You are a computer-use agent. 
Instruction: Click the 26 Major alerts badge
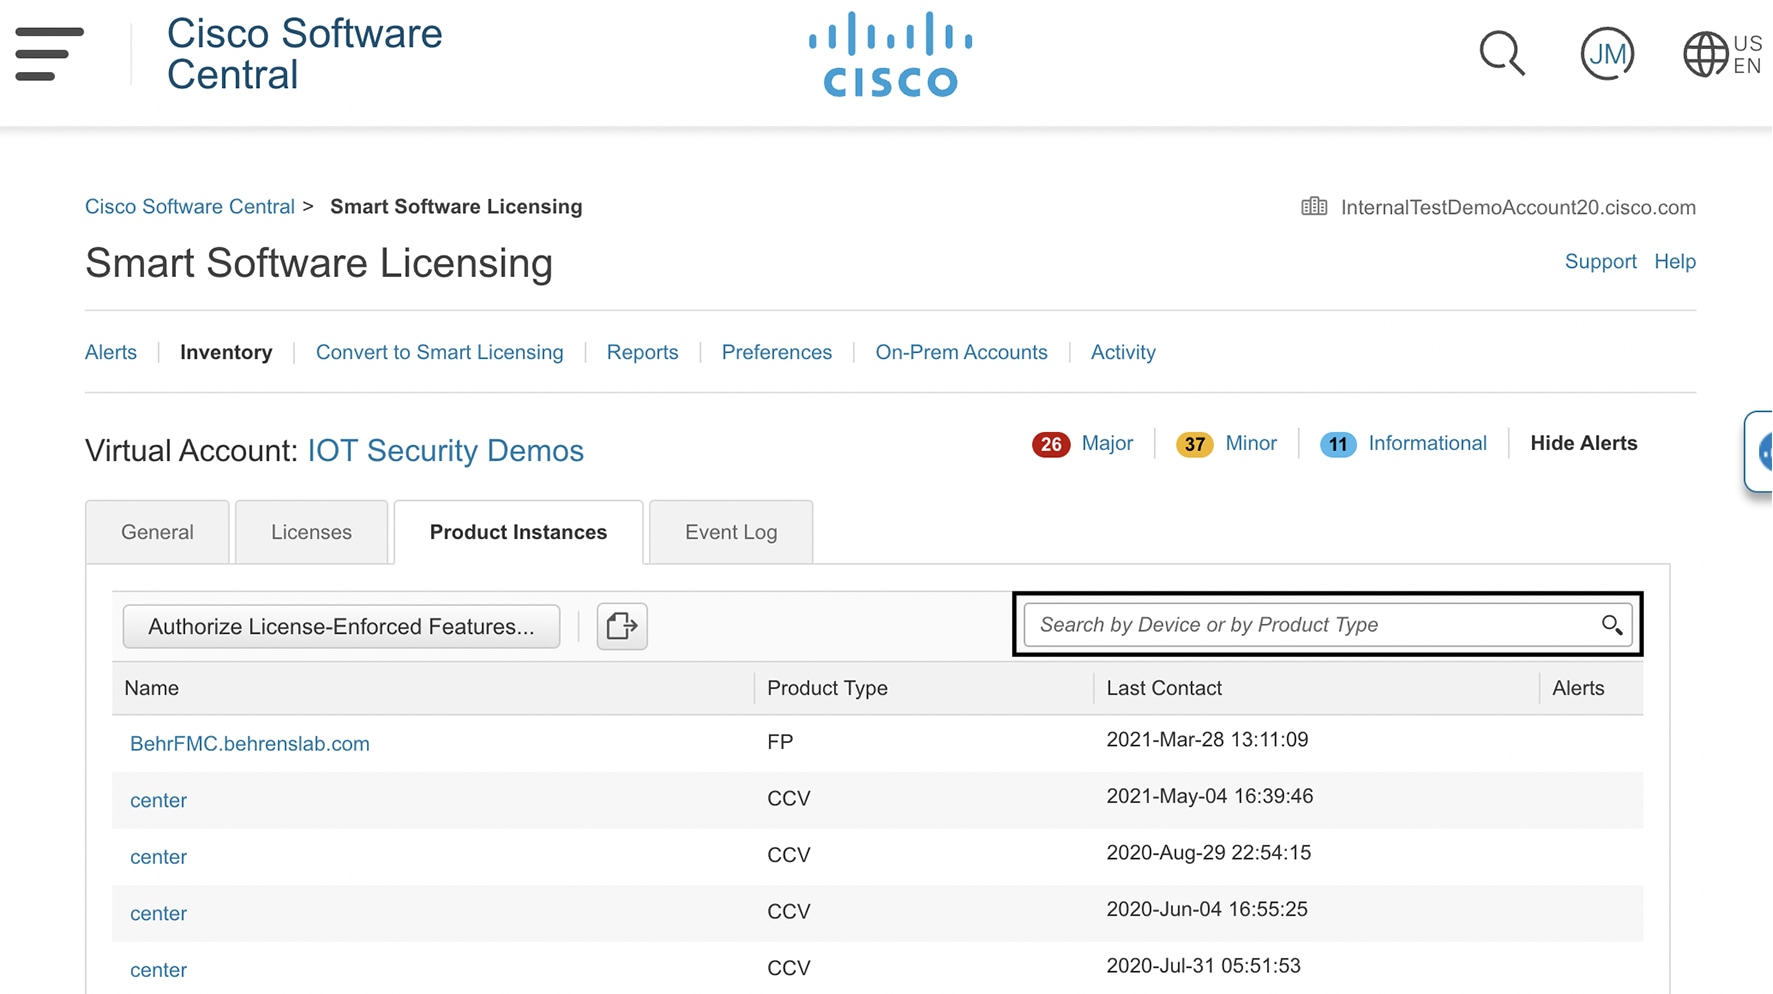[x=1051, y=444]
